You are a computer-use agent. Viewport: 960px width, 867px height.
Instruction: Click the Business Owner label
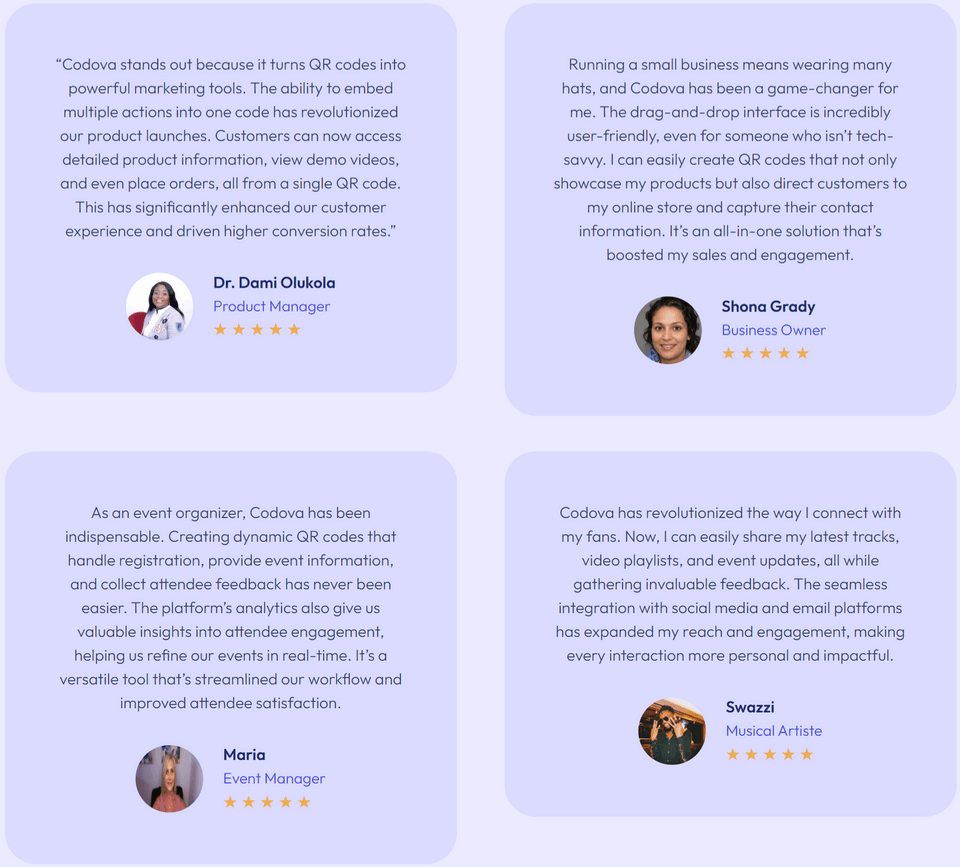click(x=773, y=330)
